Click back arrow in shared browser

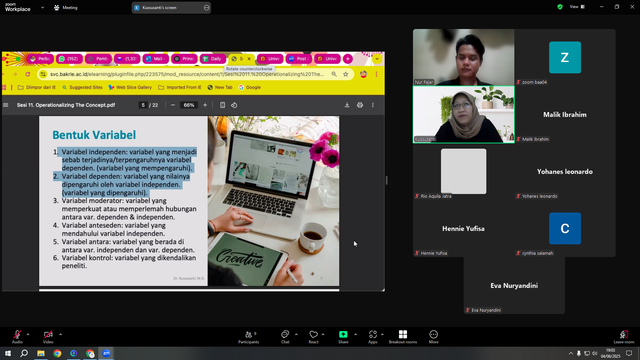point(4,74)
